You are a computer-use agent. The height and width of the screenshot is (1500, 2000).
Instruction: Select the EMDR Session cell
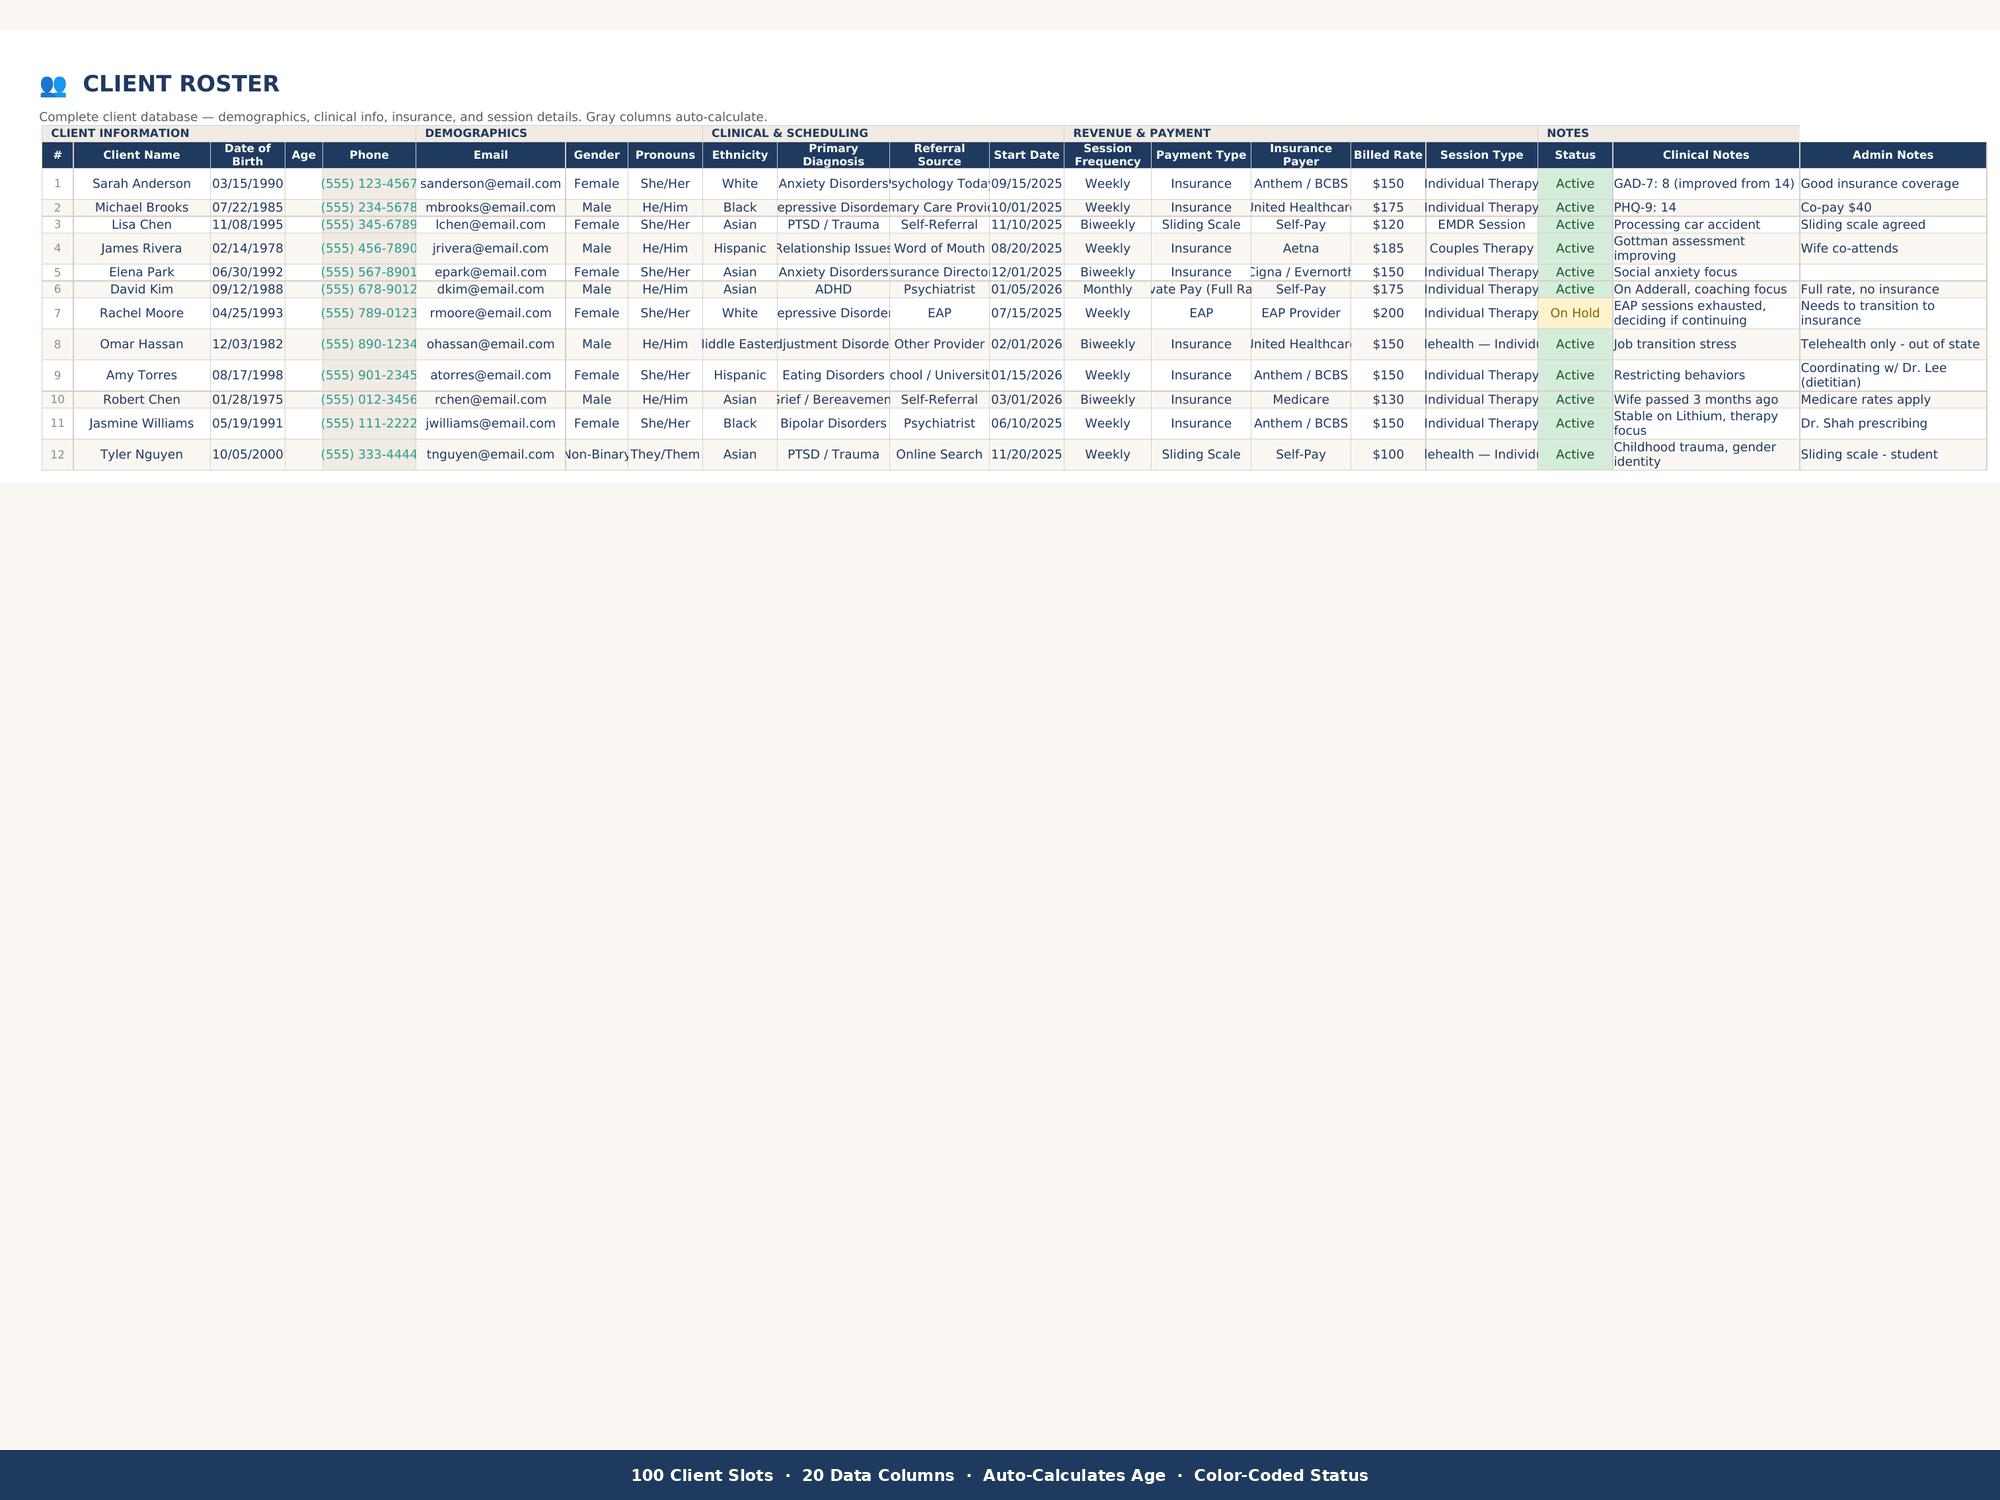1481,225
